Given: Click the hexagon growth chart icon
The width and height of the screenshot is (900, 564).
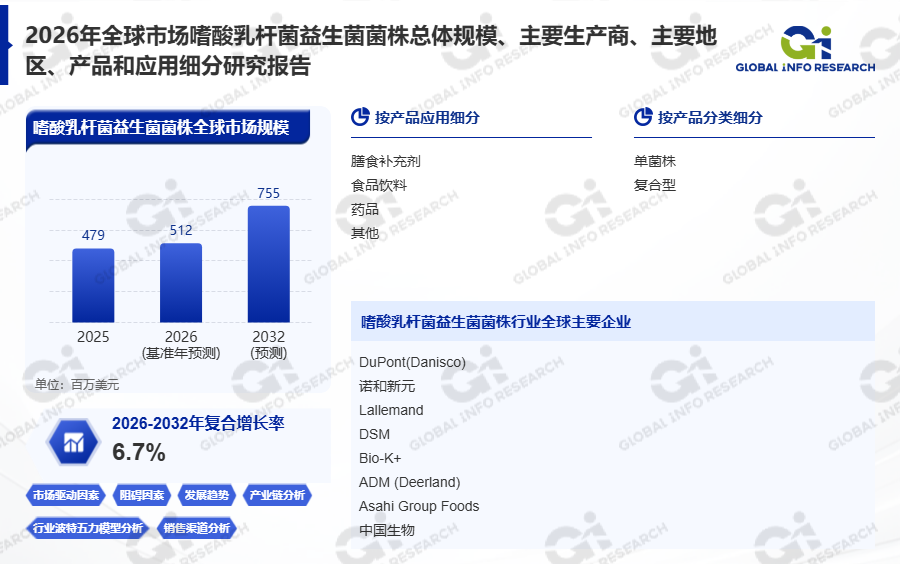Looking at the screenshot, I should click(x=73, y=442).
